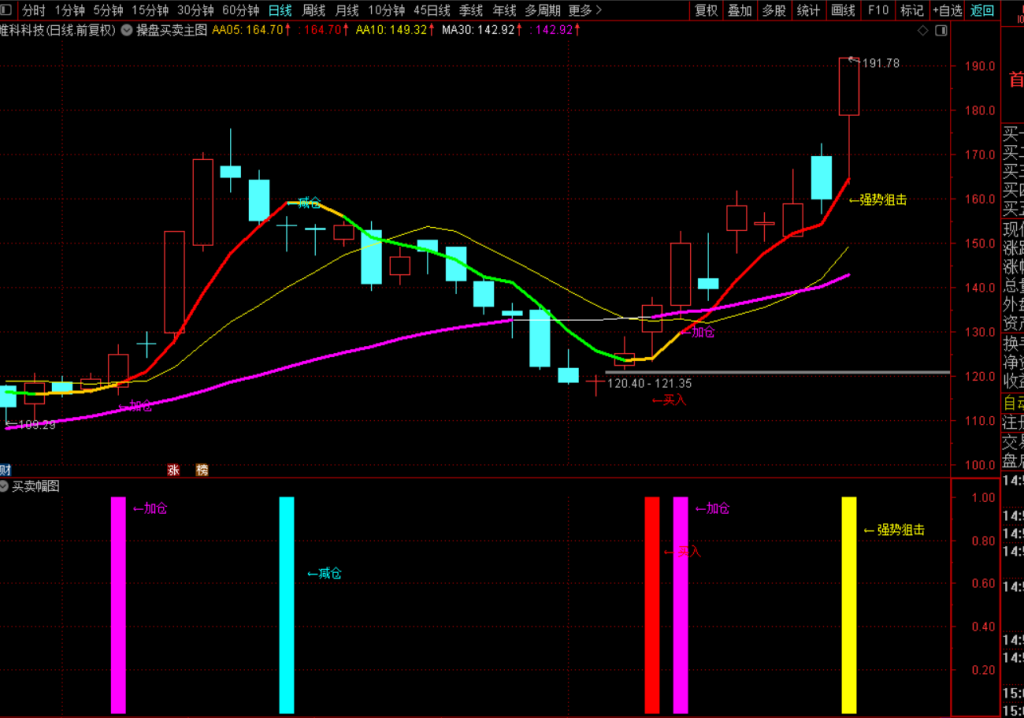This screenshot has height=718, width=1024.
Task: Click the 109.29 low price label
Action: 37,425
